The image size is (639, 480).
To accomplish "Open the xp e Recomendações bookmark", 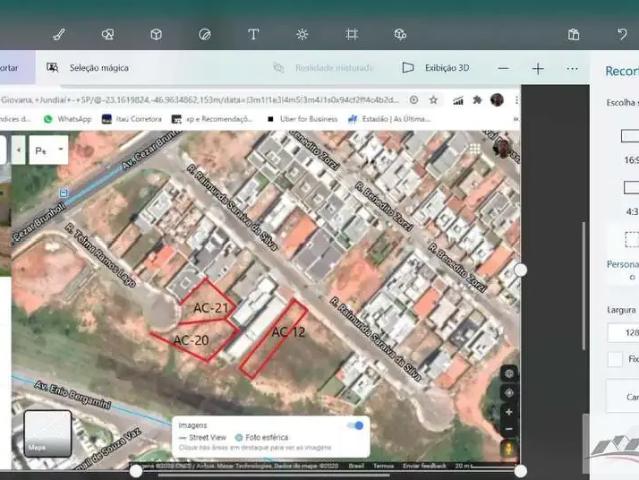I will tap(212, 119).
